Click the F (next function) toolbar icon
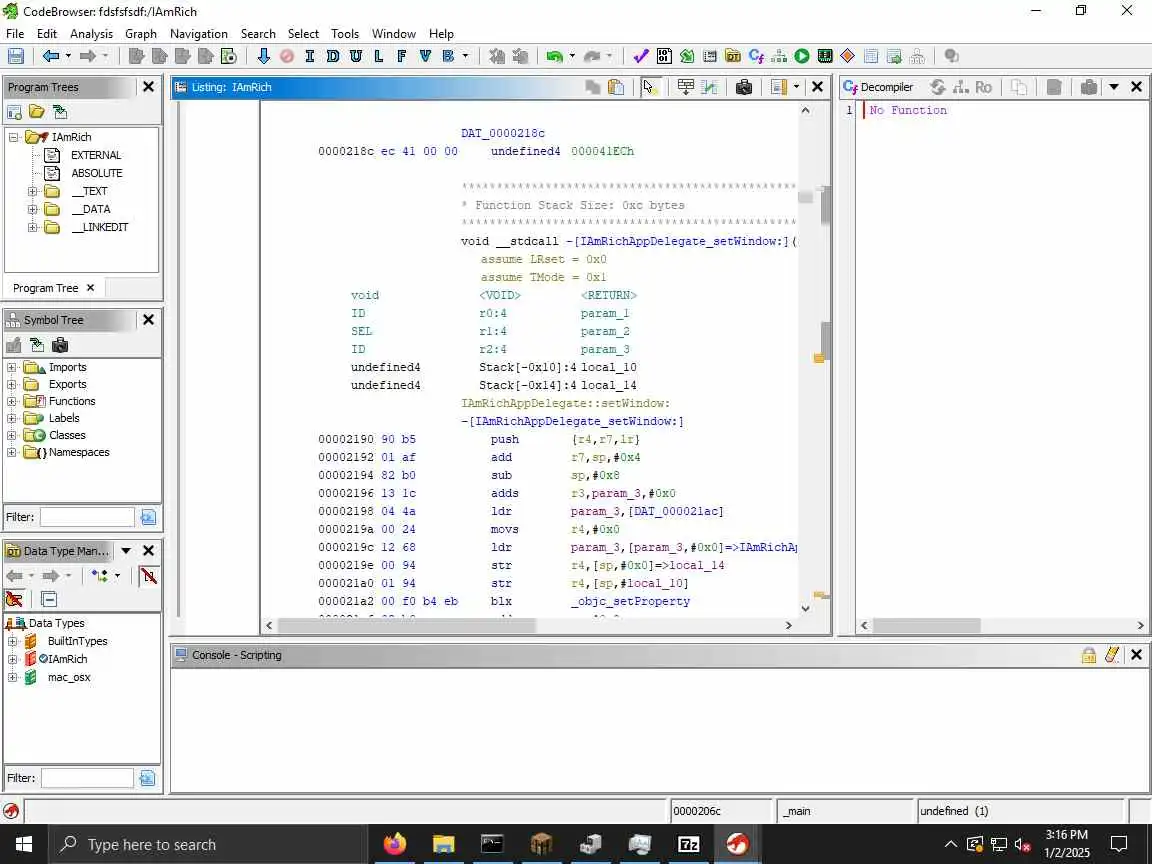The height and width of the screenshot is (864, 1152). pyautogui.click(x=402, y=56)
